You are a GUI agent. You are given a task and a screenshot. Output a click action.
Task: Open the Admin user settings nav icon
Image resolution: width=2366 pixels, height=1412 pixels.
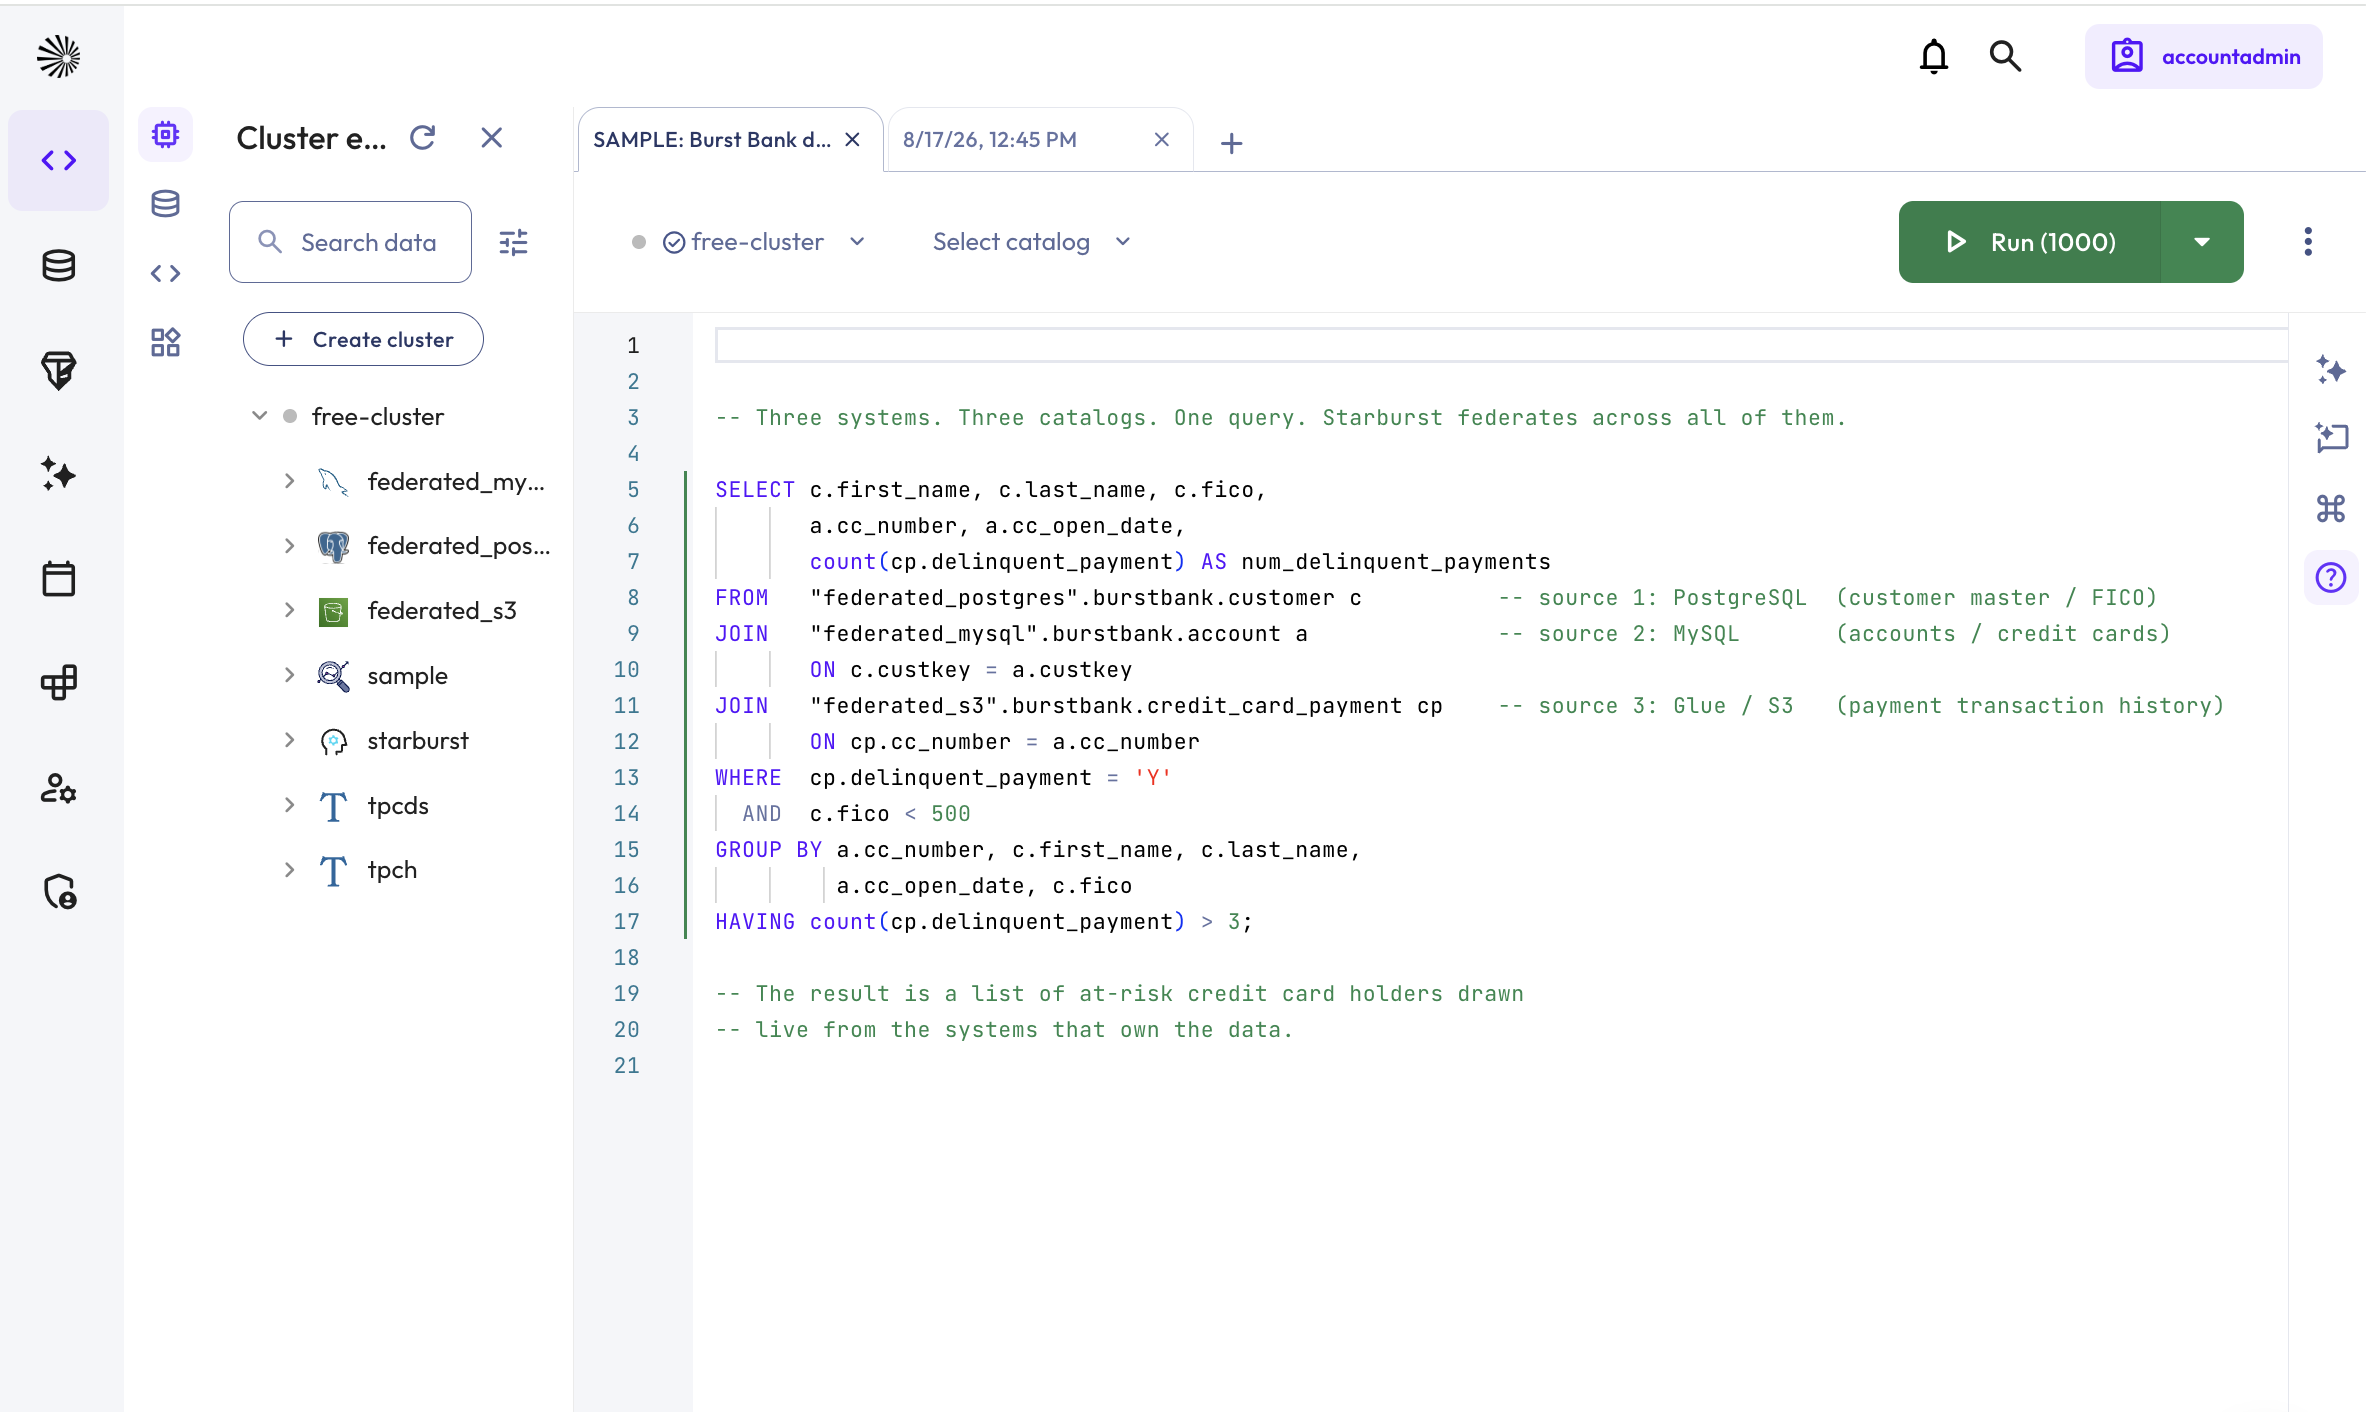[x=58, y=788]
